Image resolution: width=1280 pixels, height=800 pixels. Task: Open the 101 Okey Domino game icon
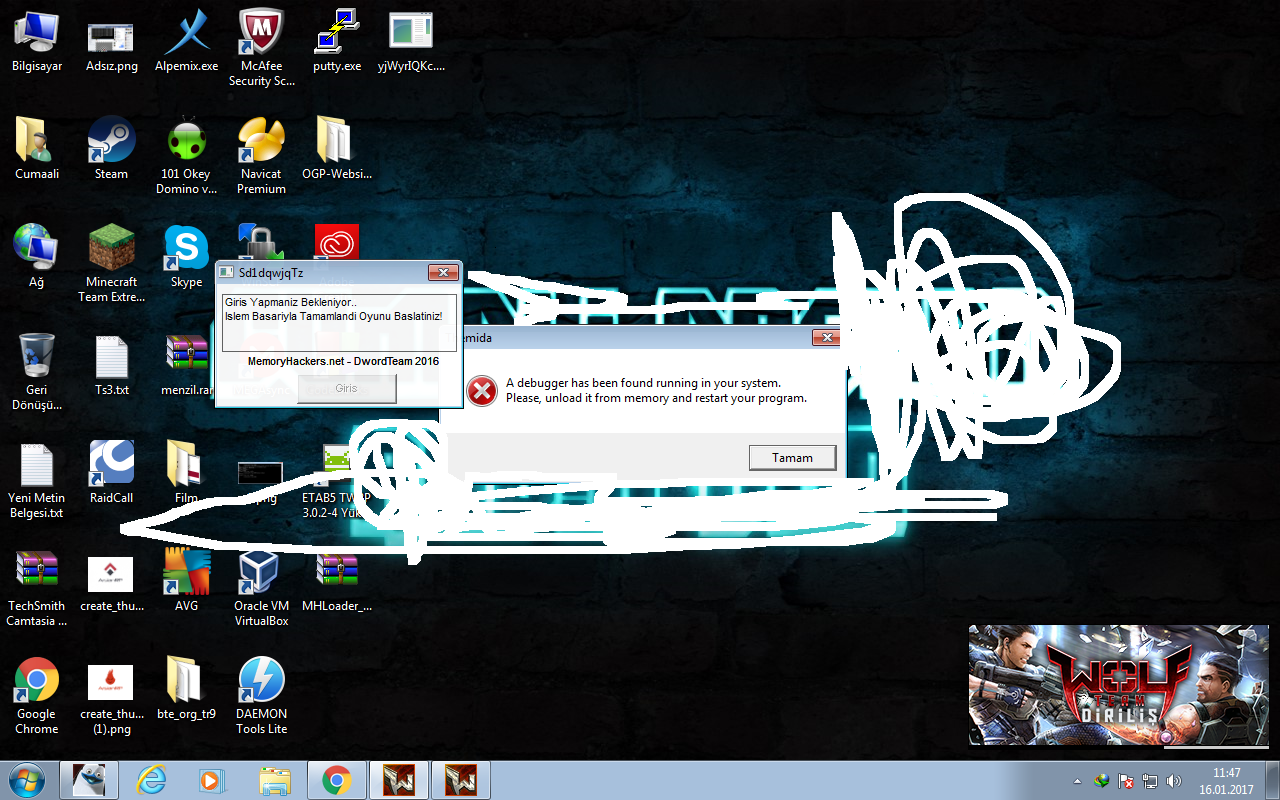(x=186, y=155)
